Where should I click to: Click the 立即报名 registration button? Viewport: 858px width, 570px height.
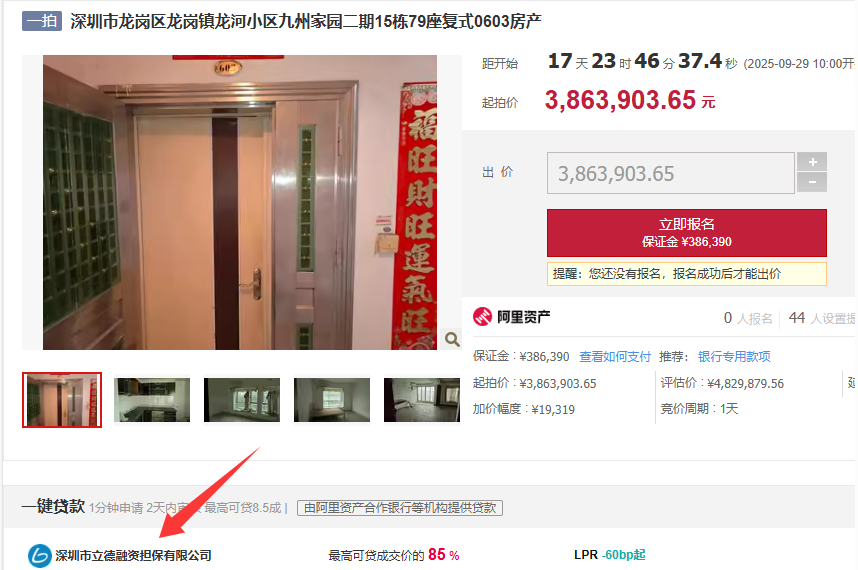(687, 232)
